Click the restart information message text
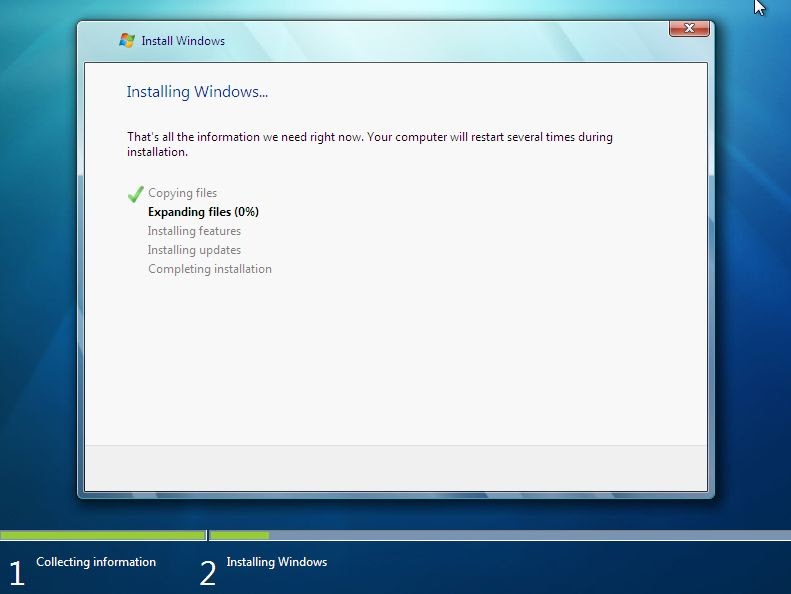 point(370,144)
